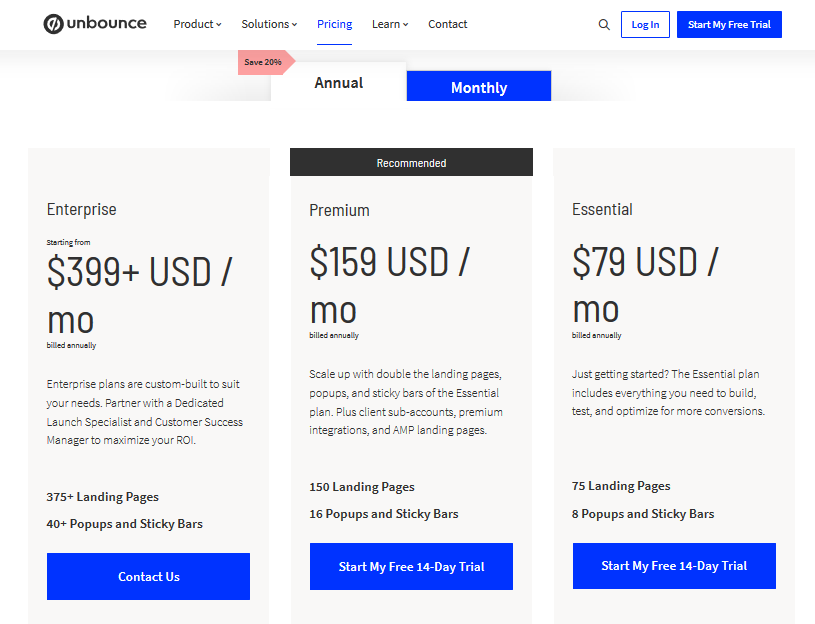
Task: Switch billing to Monthly
Action: point(479,87)
